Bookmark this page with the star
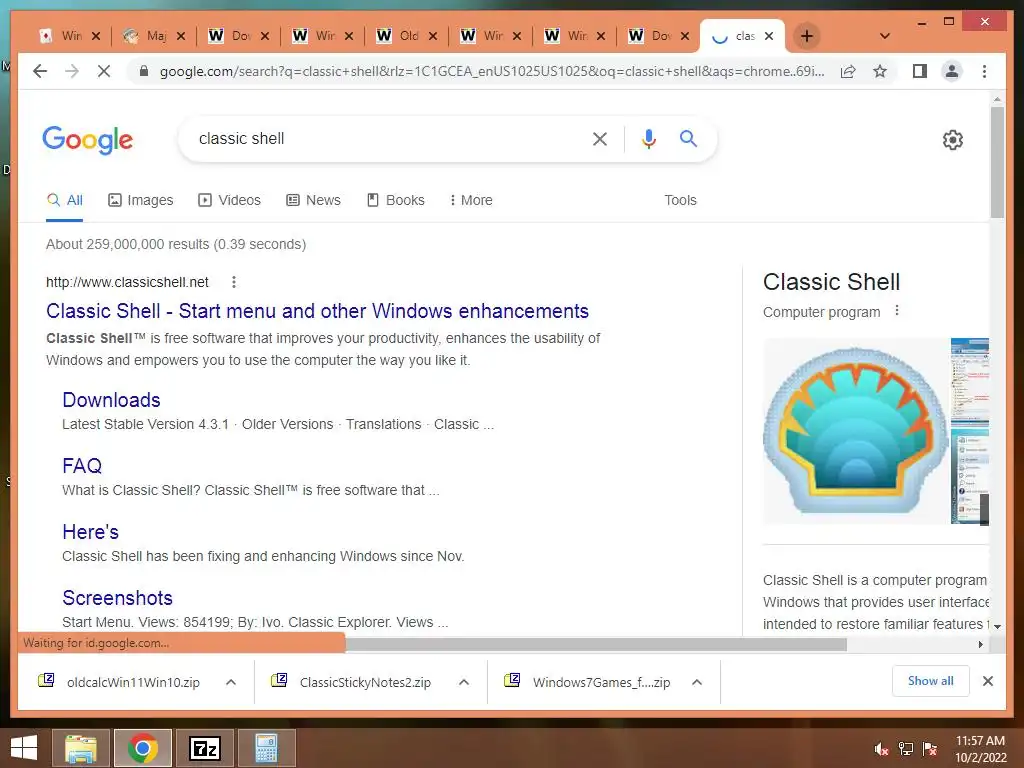The height and width of the screenshot is (768, 1024). tap(880, 71)
